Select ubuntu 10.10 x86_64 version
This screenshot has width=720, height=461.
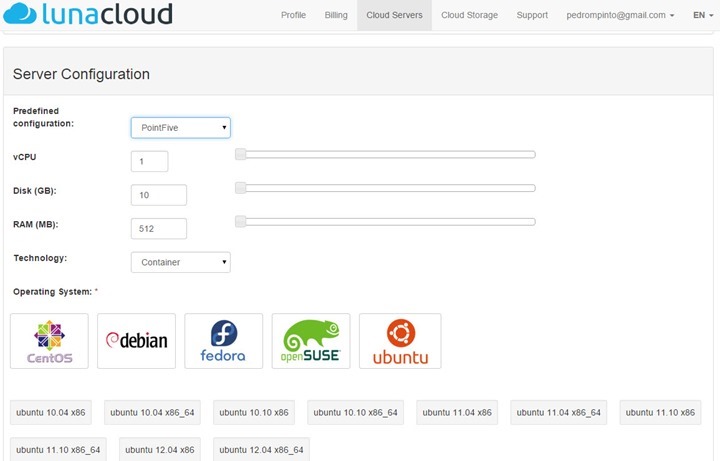point(355,412)
